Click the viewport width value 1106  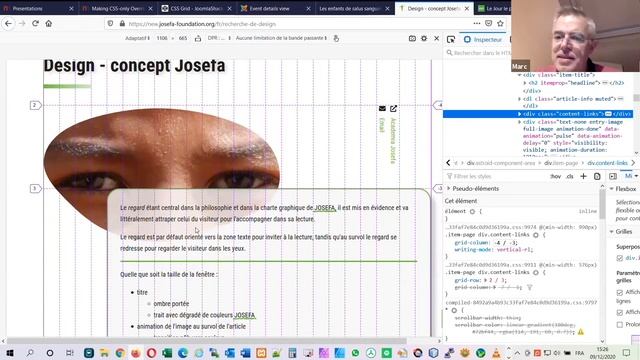pyautogui.click(x=162, y=38)
